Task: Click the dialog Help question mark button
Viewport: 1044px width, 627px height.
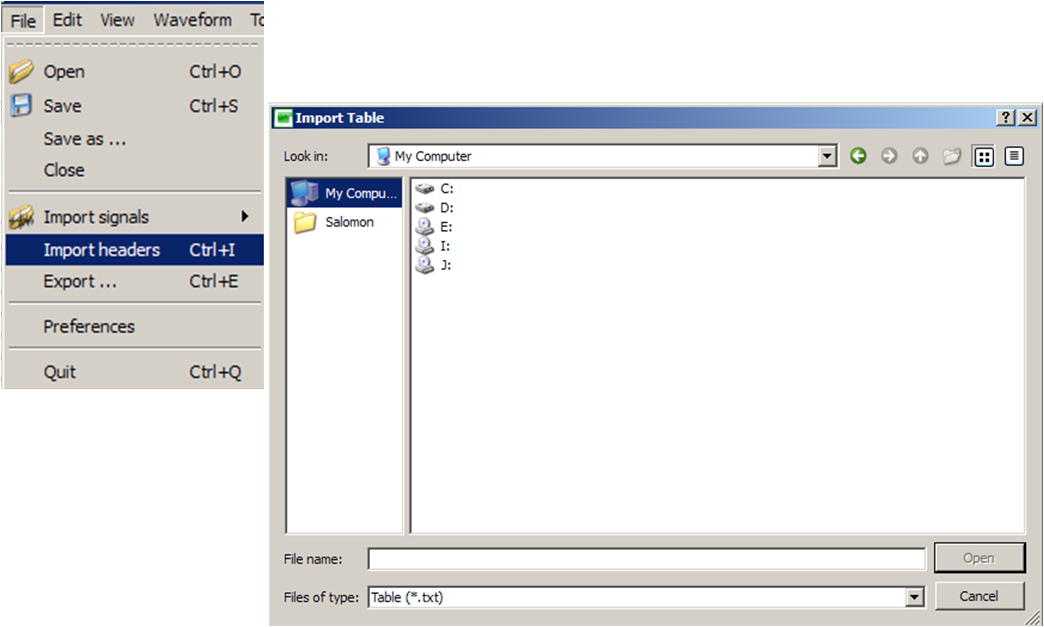Action: click(1006, 118)
